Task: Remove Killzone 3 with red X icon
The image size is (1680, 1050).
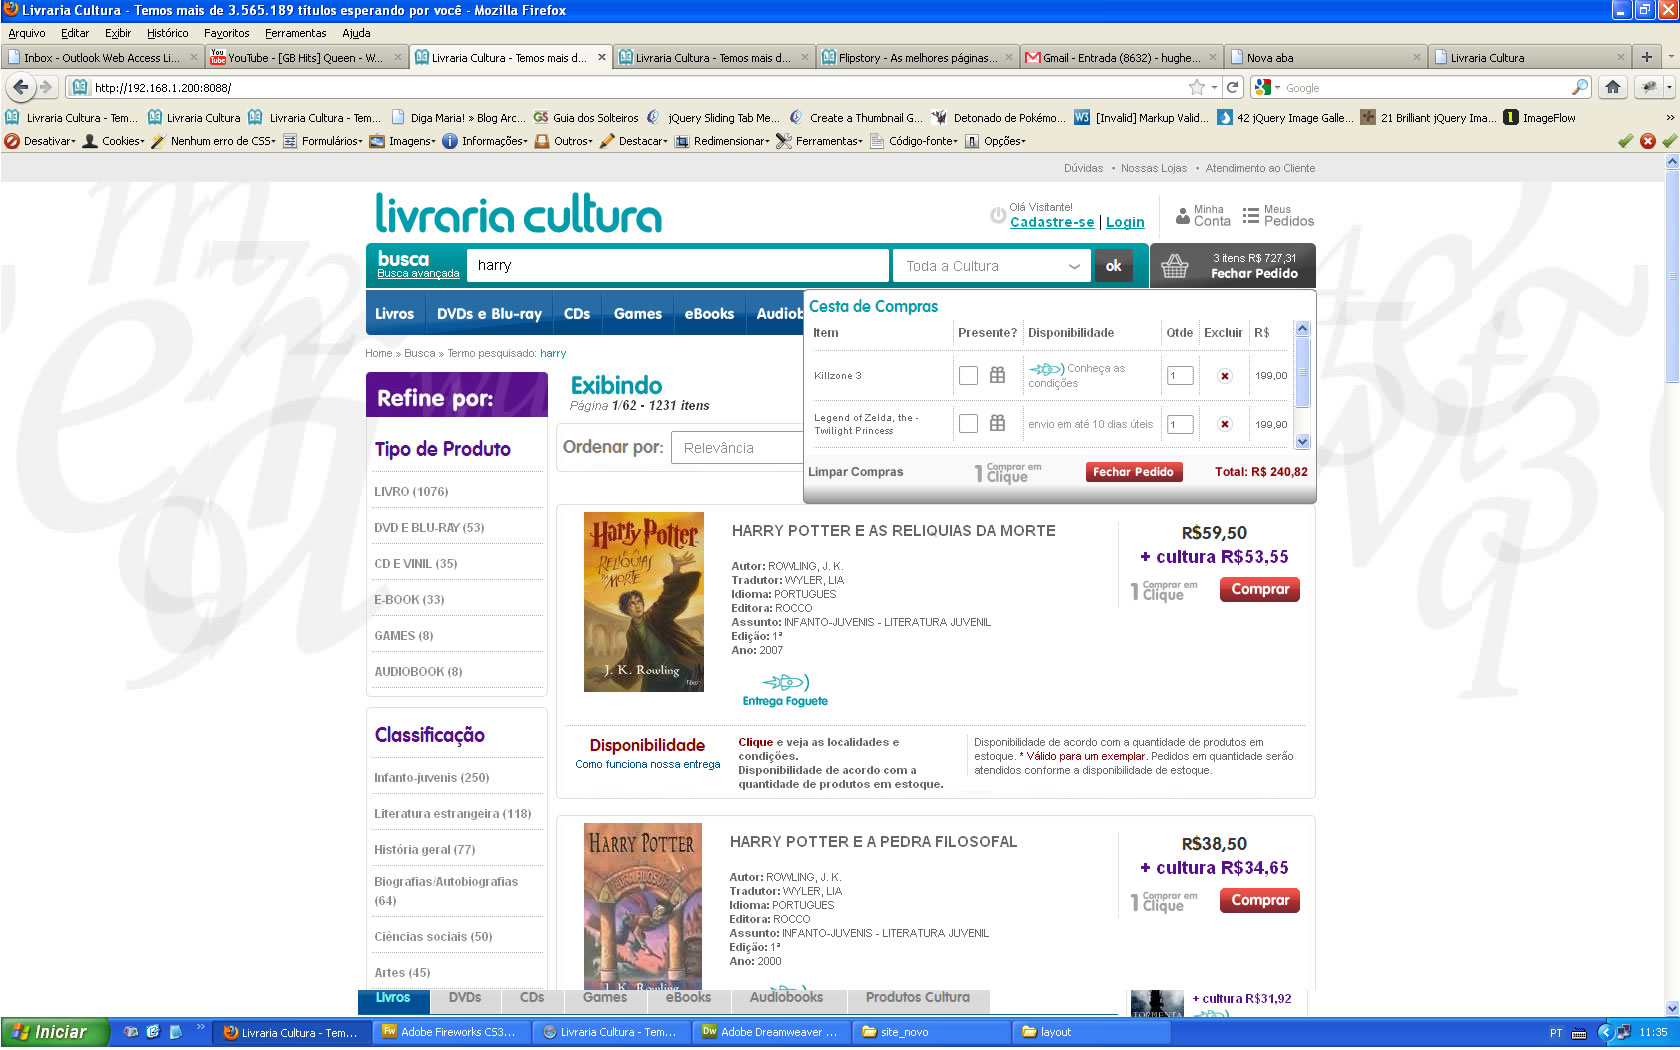Action: (1224, 376)
